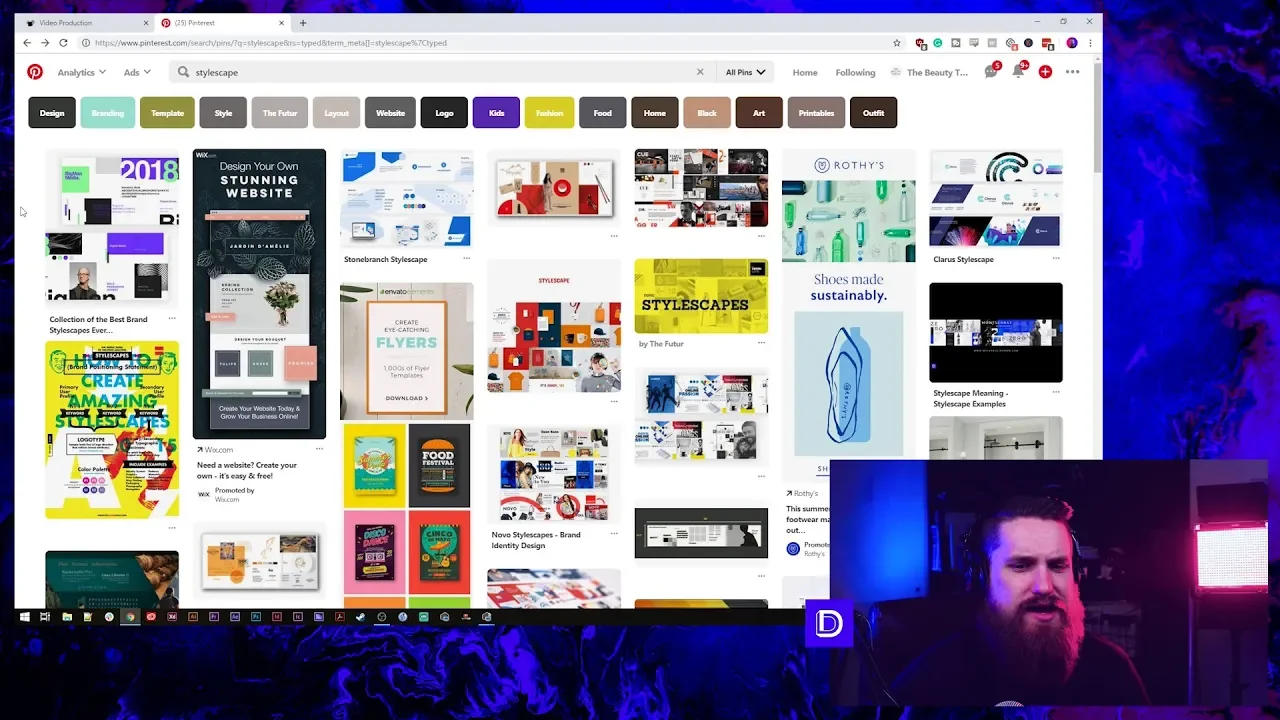Open the Envato Flyers pin image
This screenshot has width=1280, height=720.
[x=406, y=351]
